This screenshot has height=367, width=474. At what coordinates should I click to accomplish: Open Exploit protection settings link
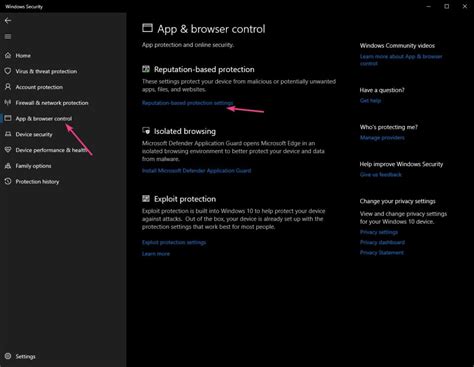174,242
